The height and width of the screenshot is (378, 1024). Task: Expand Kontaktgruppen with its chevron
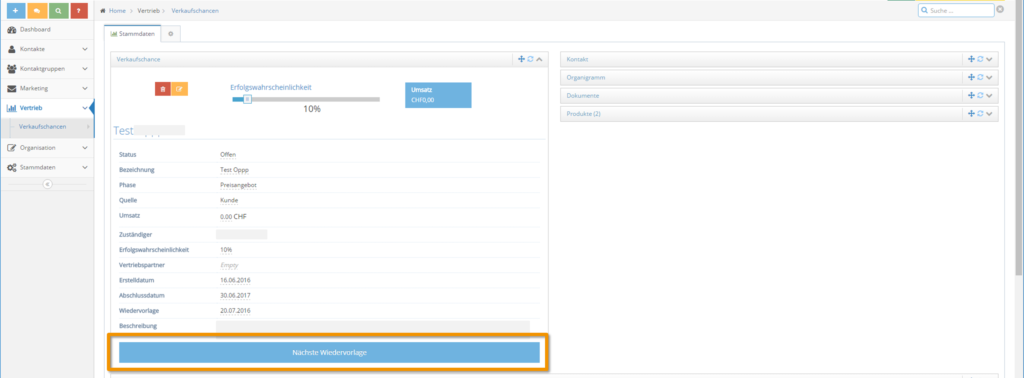click(85, 69)
